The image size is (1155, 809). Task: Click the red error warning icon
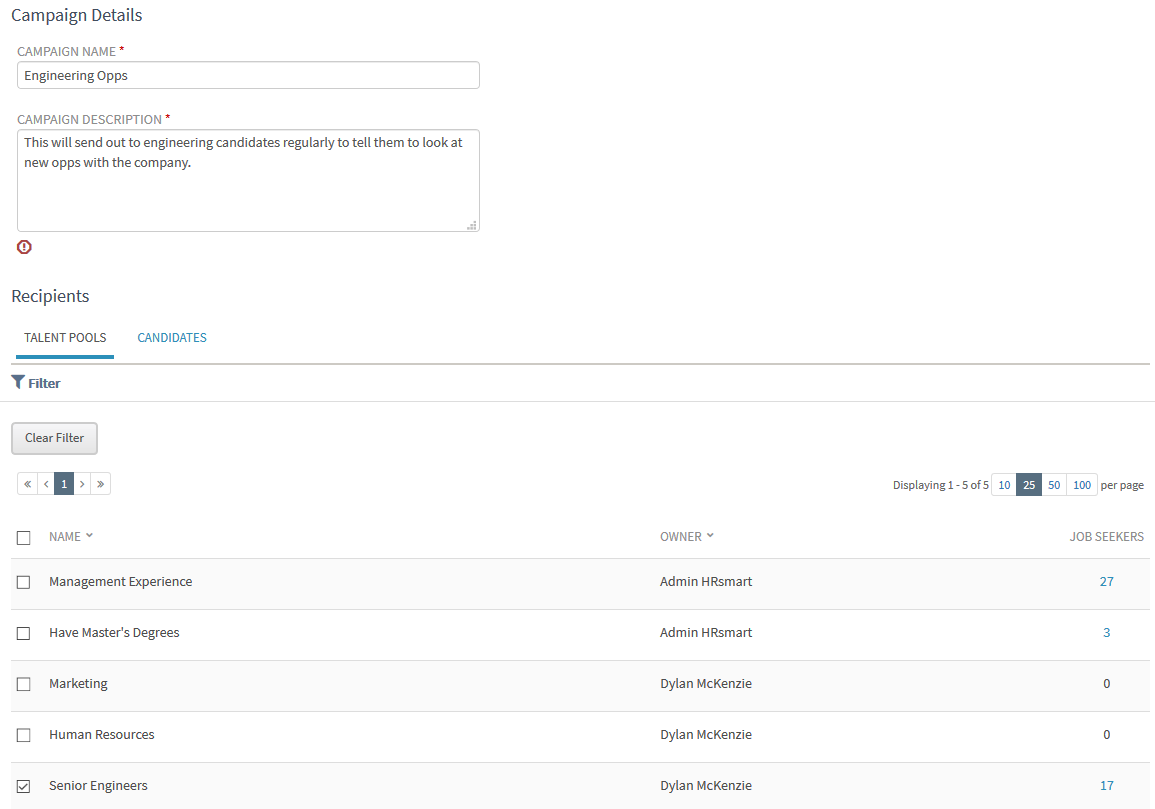(x=24, y=247)
